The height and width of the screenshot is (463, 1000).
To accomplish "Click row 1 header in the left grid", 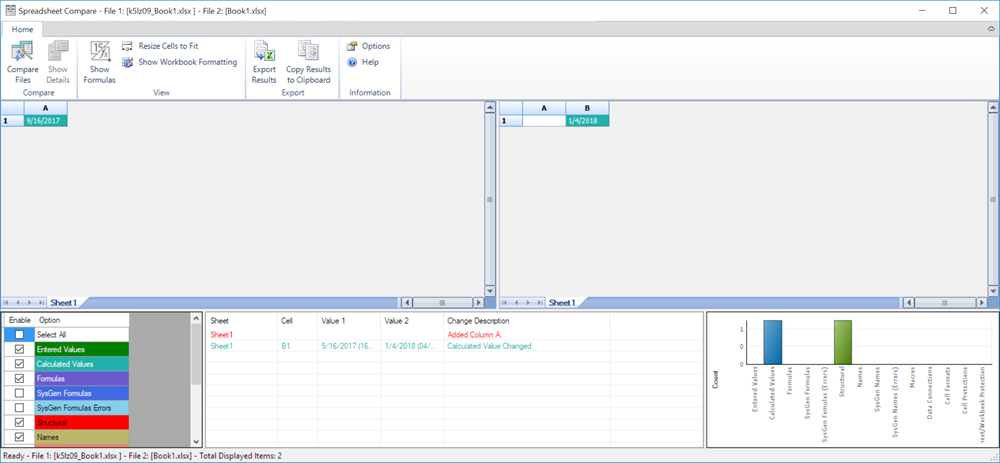I will tap(12, 120).
